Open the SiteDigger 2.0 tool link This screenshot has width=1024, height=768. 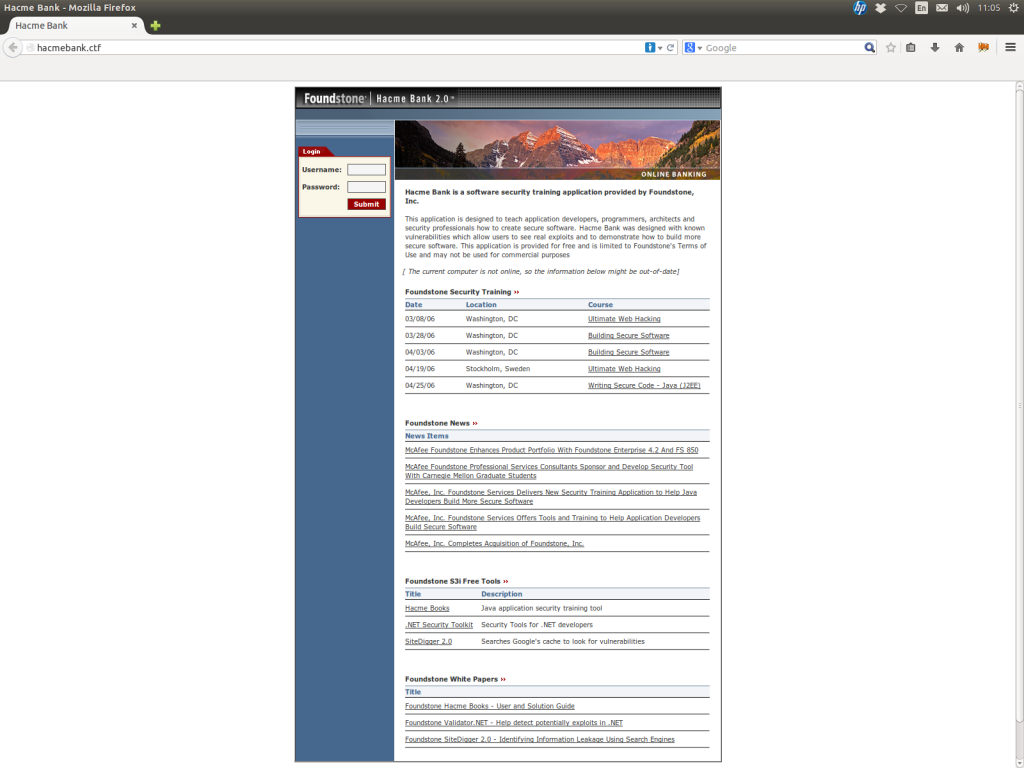tap(428, 641)
